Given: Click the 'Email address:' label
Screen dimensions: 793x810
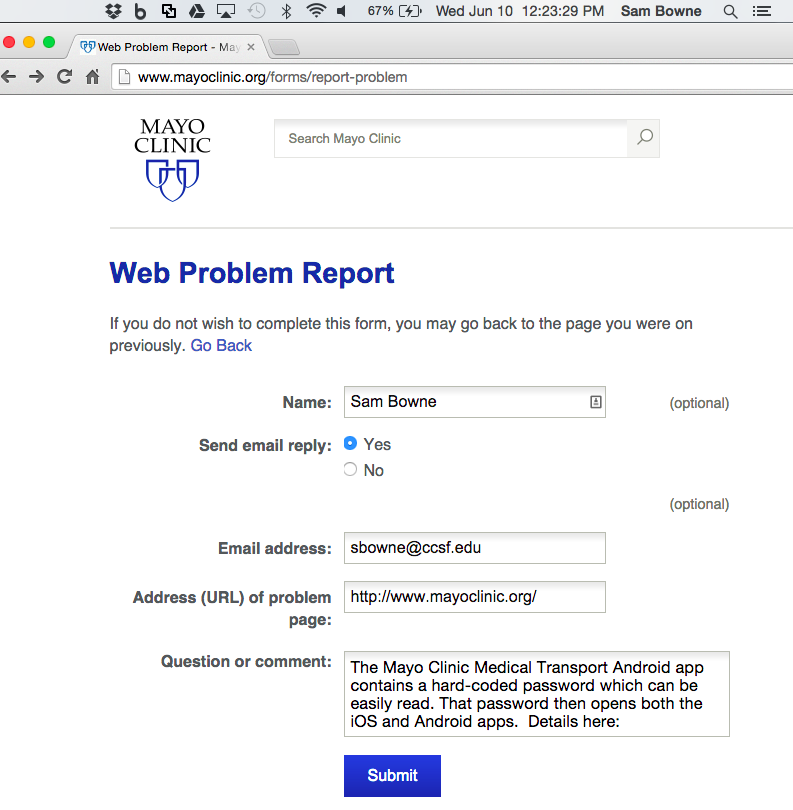Looking at the screenshot, I should (275, 548).
